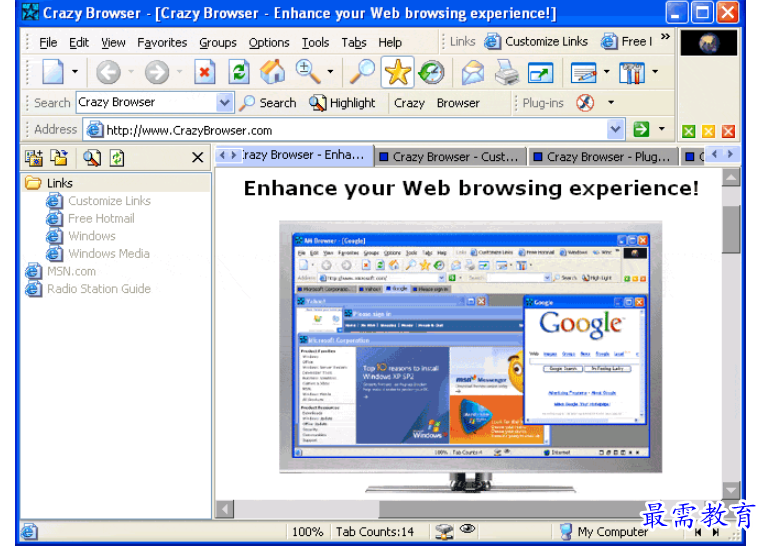Image resolution: width=764 pixels, height=547 pixels.
Task: Click the Search button in search bar
Action: 268,103
